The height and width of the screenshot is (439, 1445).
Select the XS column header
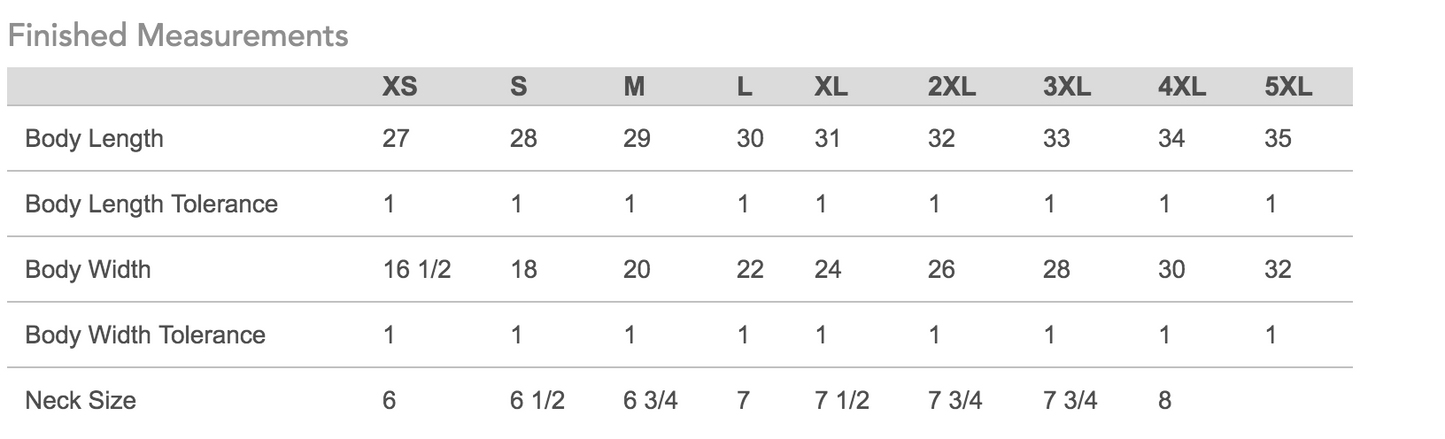tap(399, 87)
